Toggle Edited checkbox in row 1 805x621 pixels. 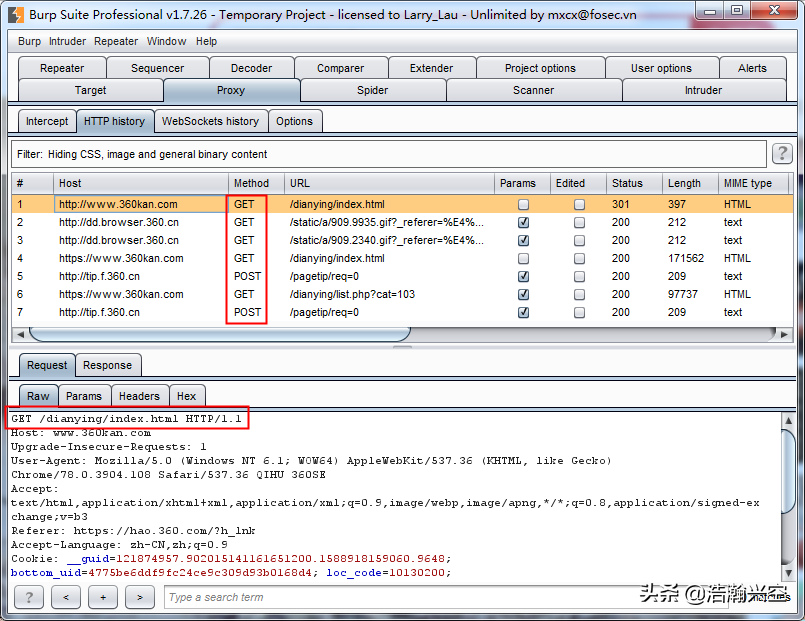[579, 204]
